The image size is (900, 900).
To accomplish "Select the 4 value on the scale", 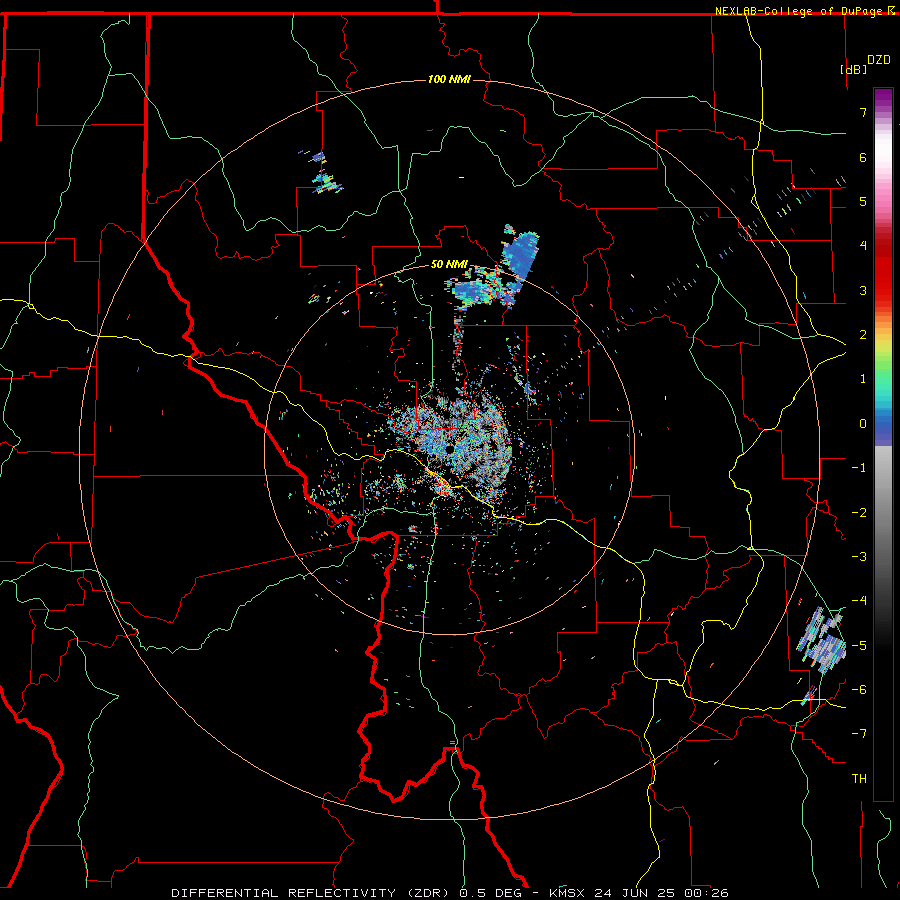I will pos(863,246).
